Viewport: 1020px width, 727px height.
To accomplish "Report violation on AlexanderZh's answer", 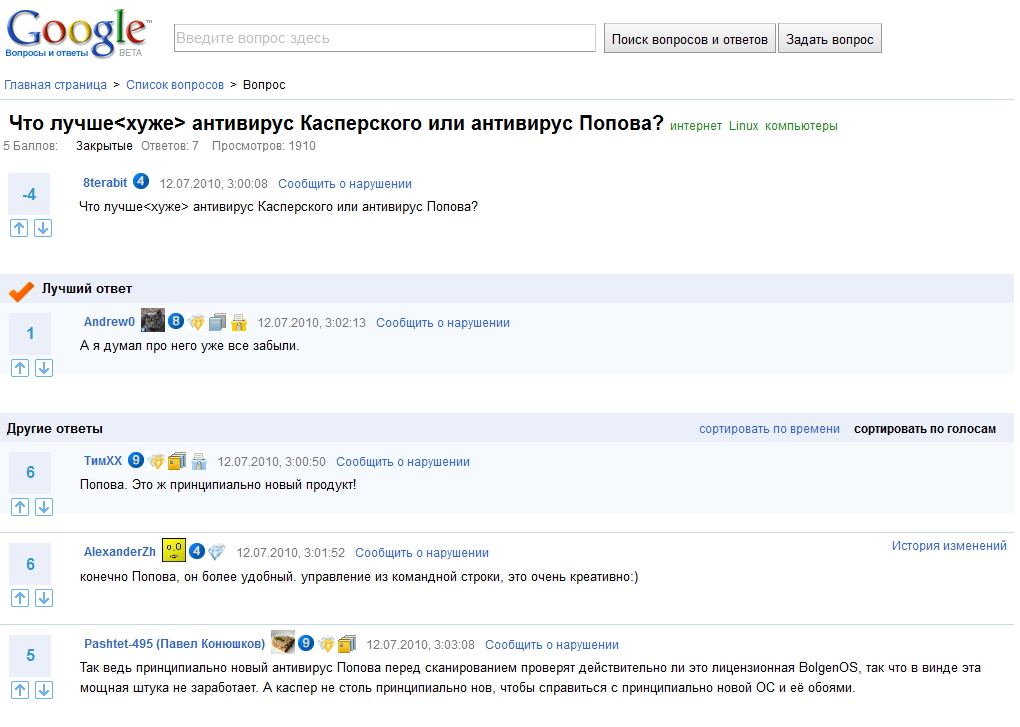I will [422, 553].
